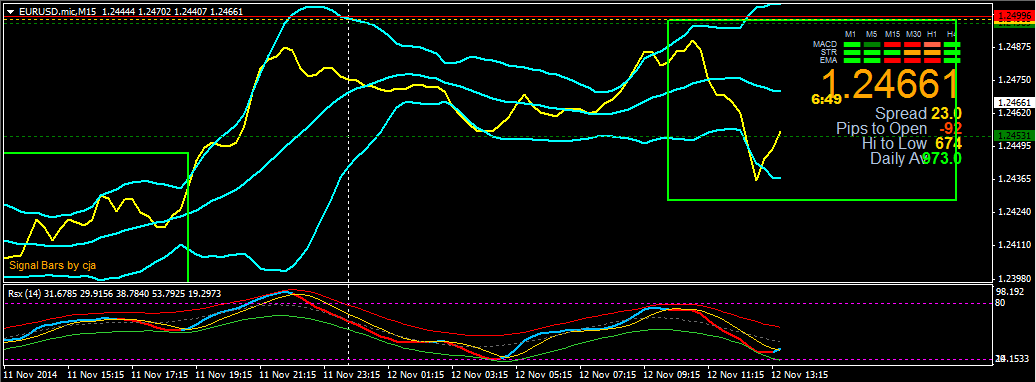Select the green EMA M5 signal bar
Viewport: 1036px width, 382px height.
click(x=872, y=60)
